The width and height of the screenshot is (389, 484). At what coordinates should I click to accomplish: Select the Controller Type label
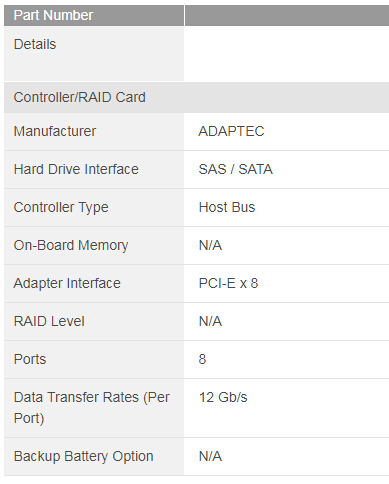61,207
